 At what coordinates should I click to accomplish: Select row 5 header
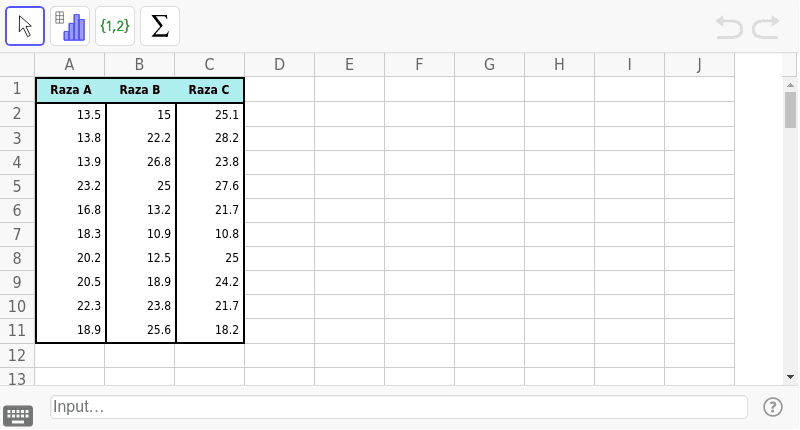pos(17,186)
